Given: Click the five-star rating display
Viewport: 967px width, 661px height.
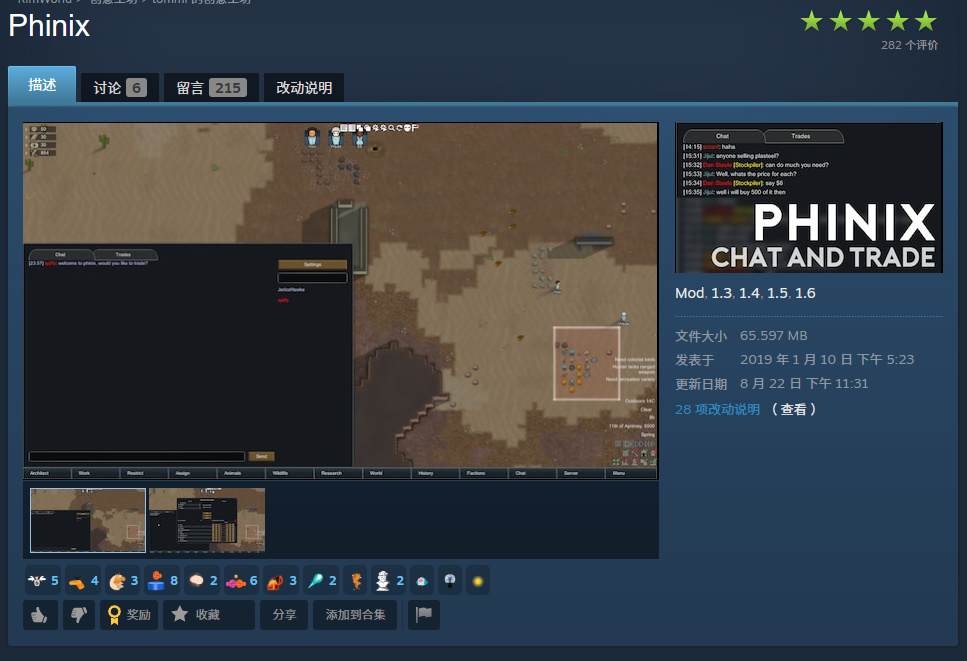Looking at the screenshot, I should (x=869, y=21).
